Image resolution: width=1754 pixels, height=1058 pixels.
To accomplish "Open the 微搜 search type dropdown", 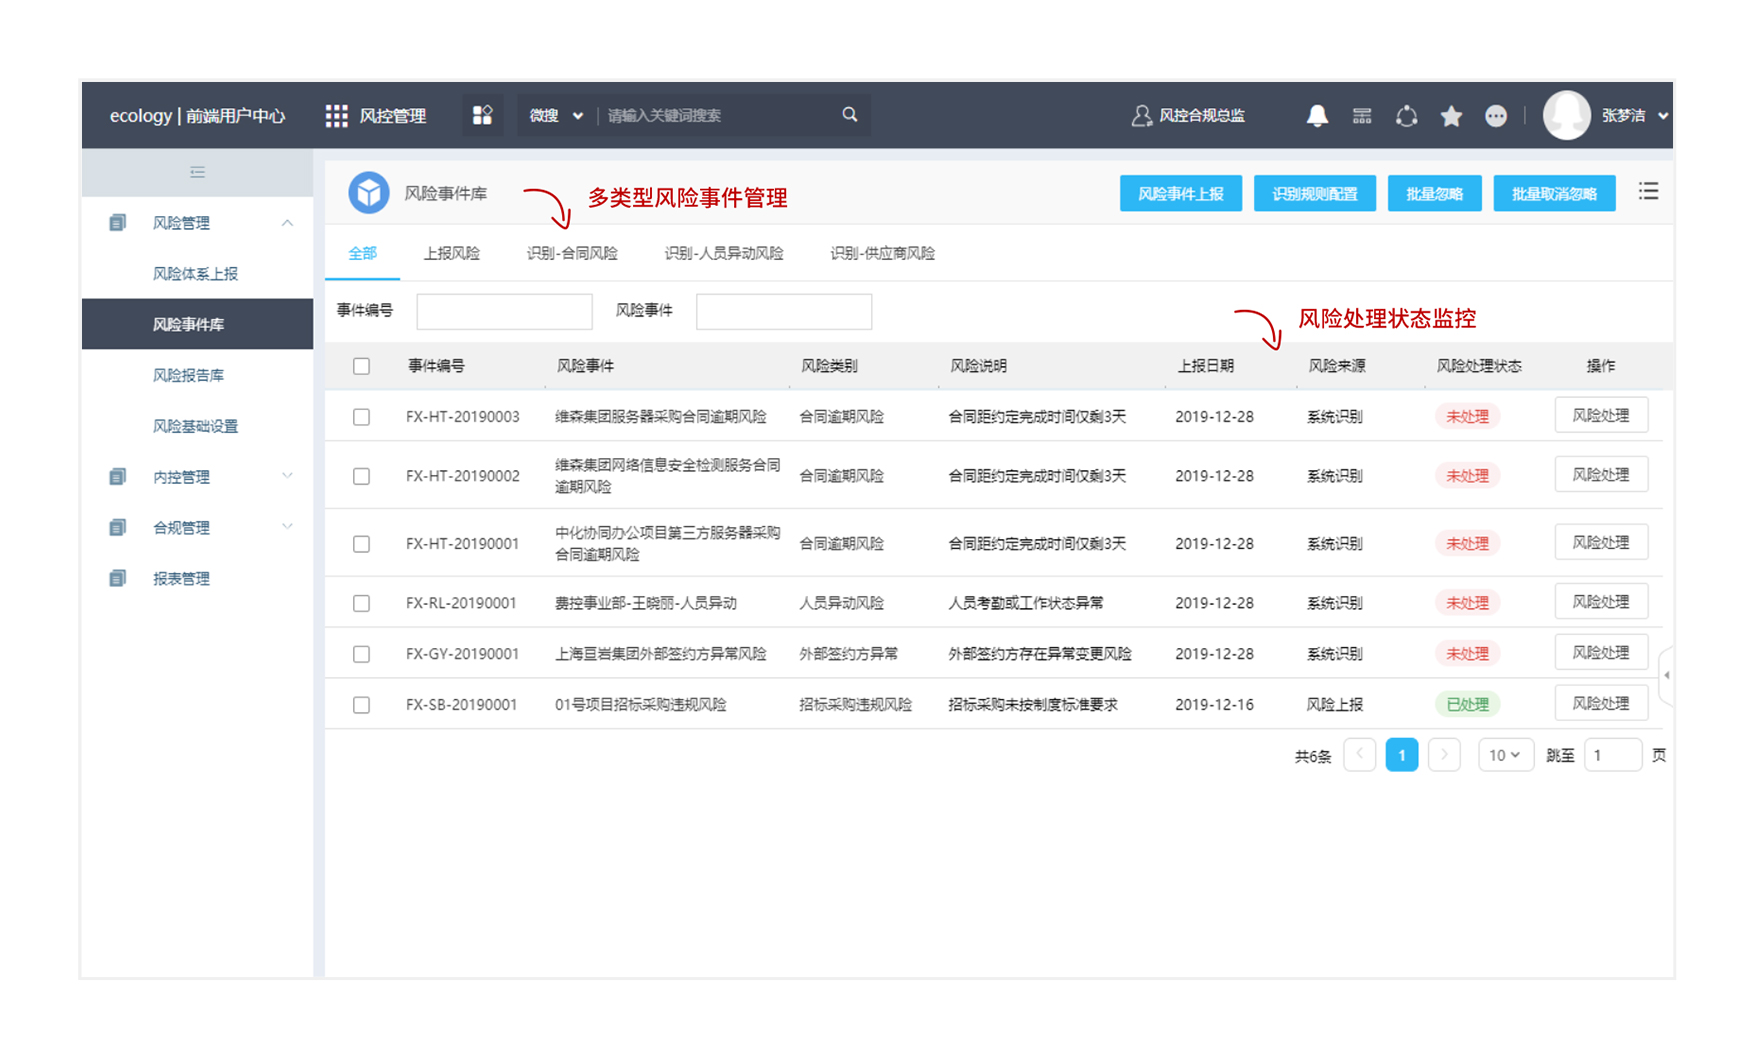I will click(x=555, y=115).
